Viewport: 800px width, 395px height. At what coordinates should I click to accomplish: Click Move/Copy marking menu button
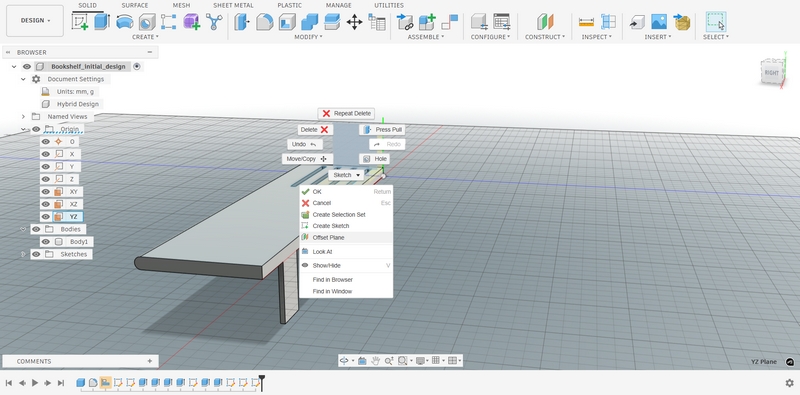tap(307, 159)
